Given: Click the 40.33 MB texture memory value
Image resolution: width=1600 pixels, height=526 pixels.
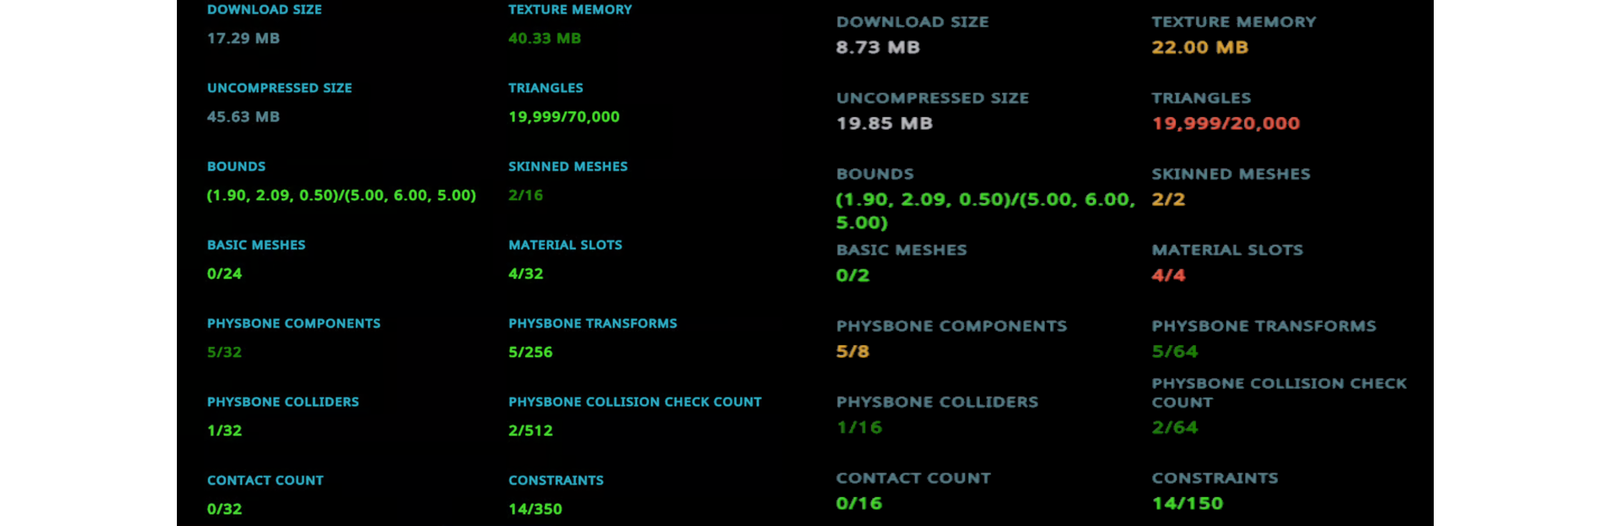Looking at the screenshot, I should point(544,38).
